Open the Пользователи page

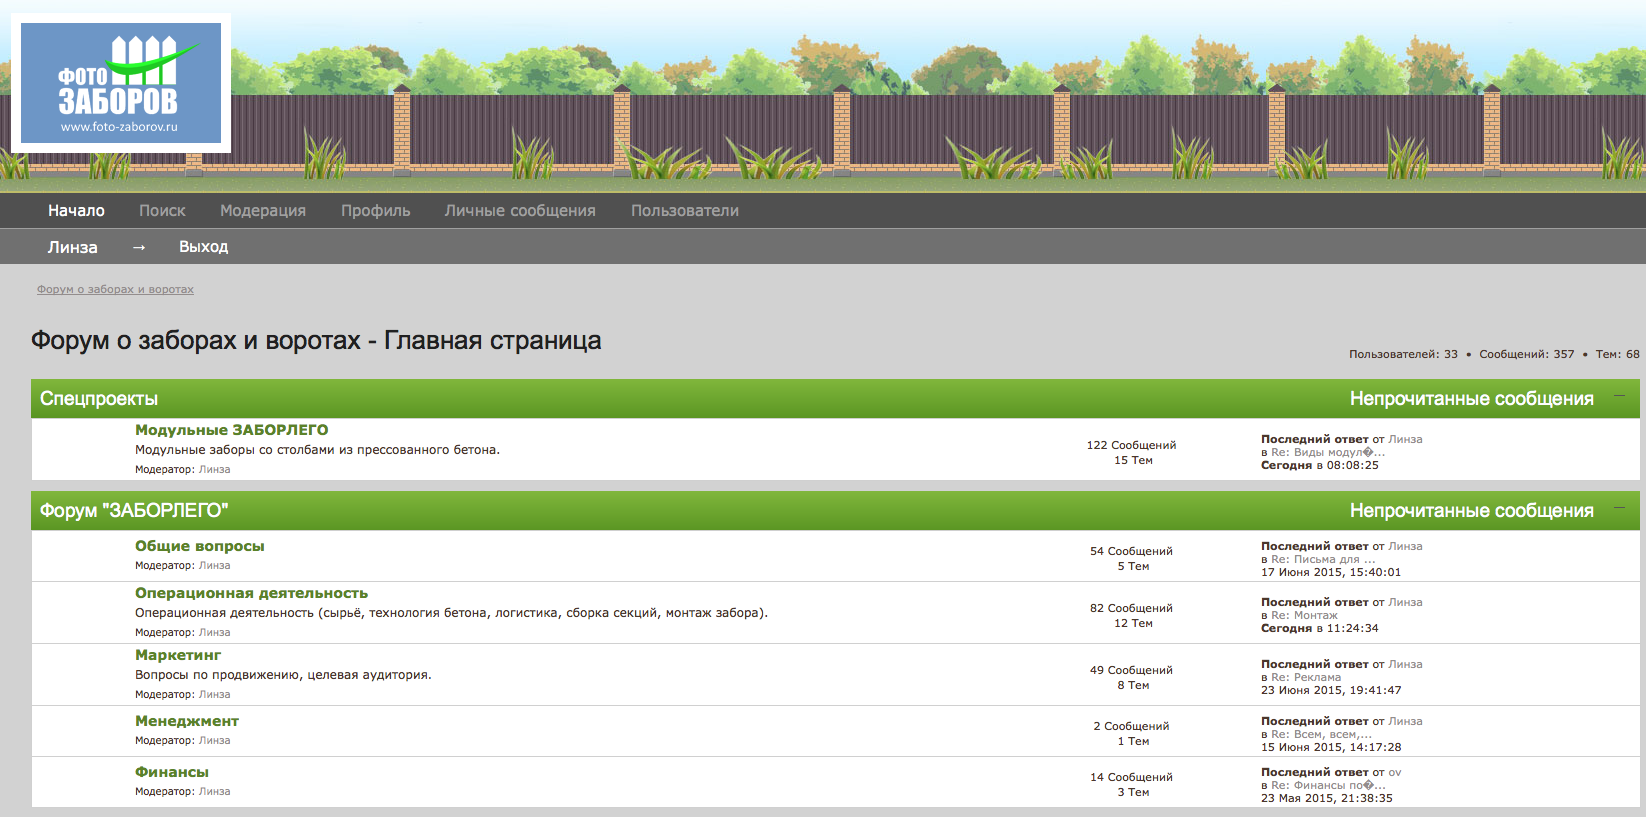[685, 210]
